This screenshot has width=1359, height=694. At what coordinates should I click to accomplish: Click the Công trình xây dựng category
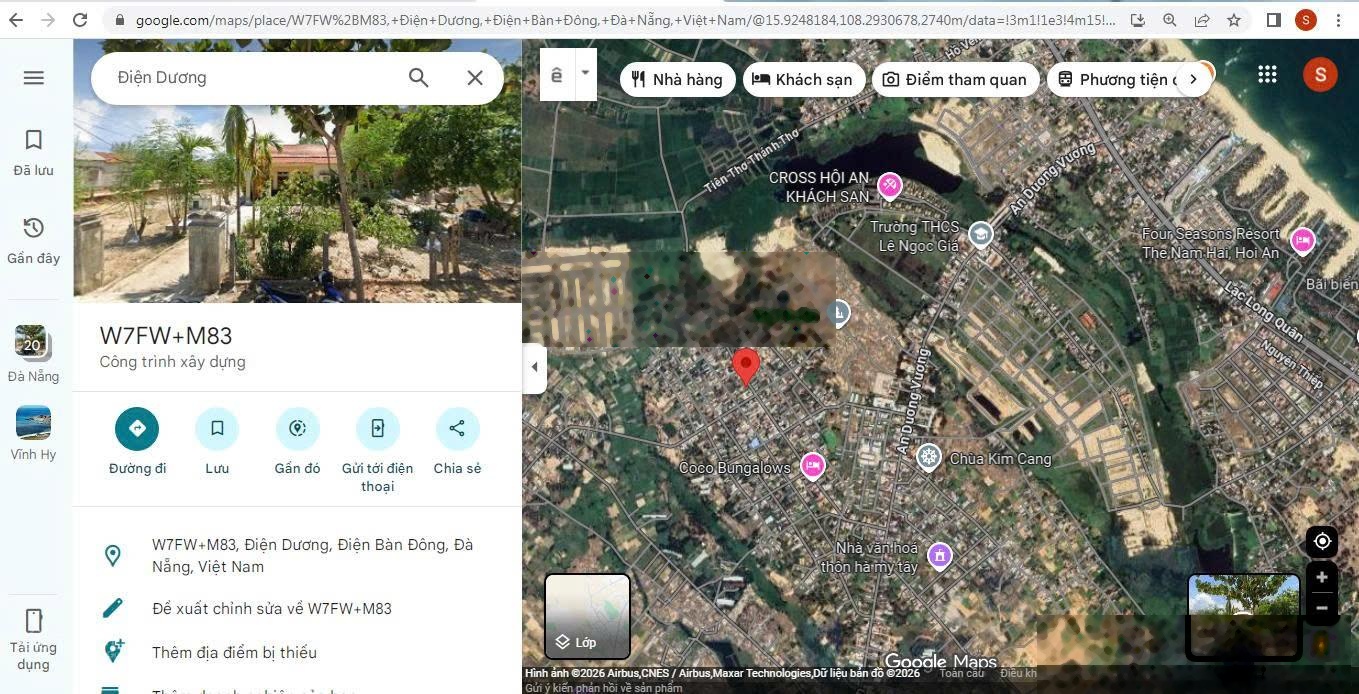pos(172,362)
